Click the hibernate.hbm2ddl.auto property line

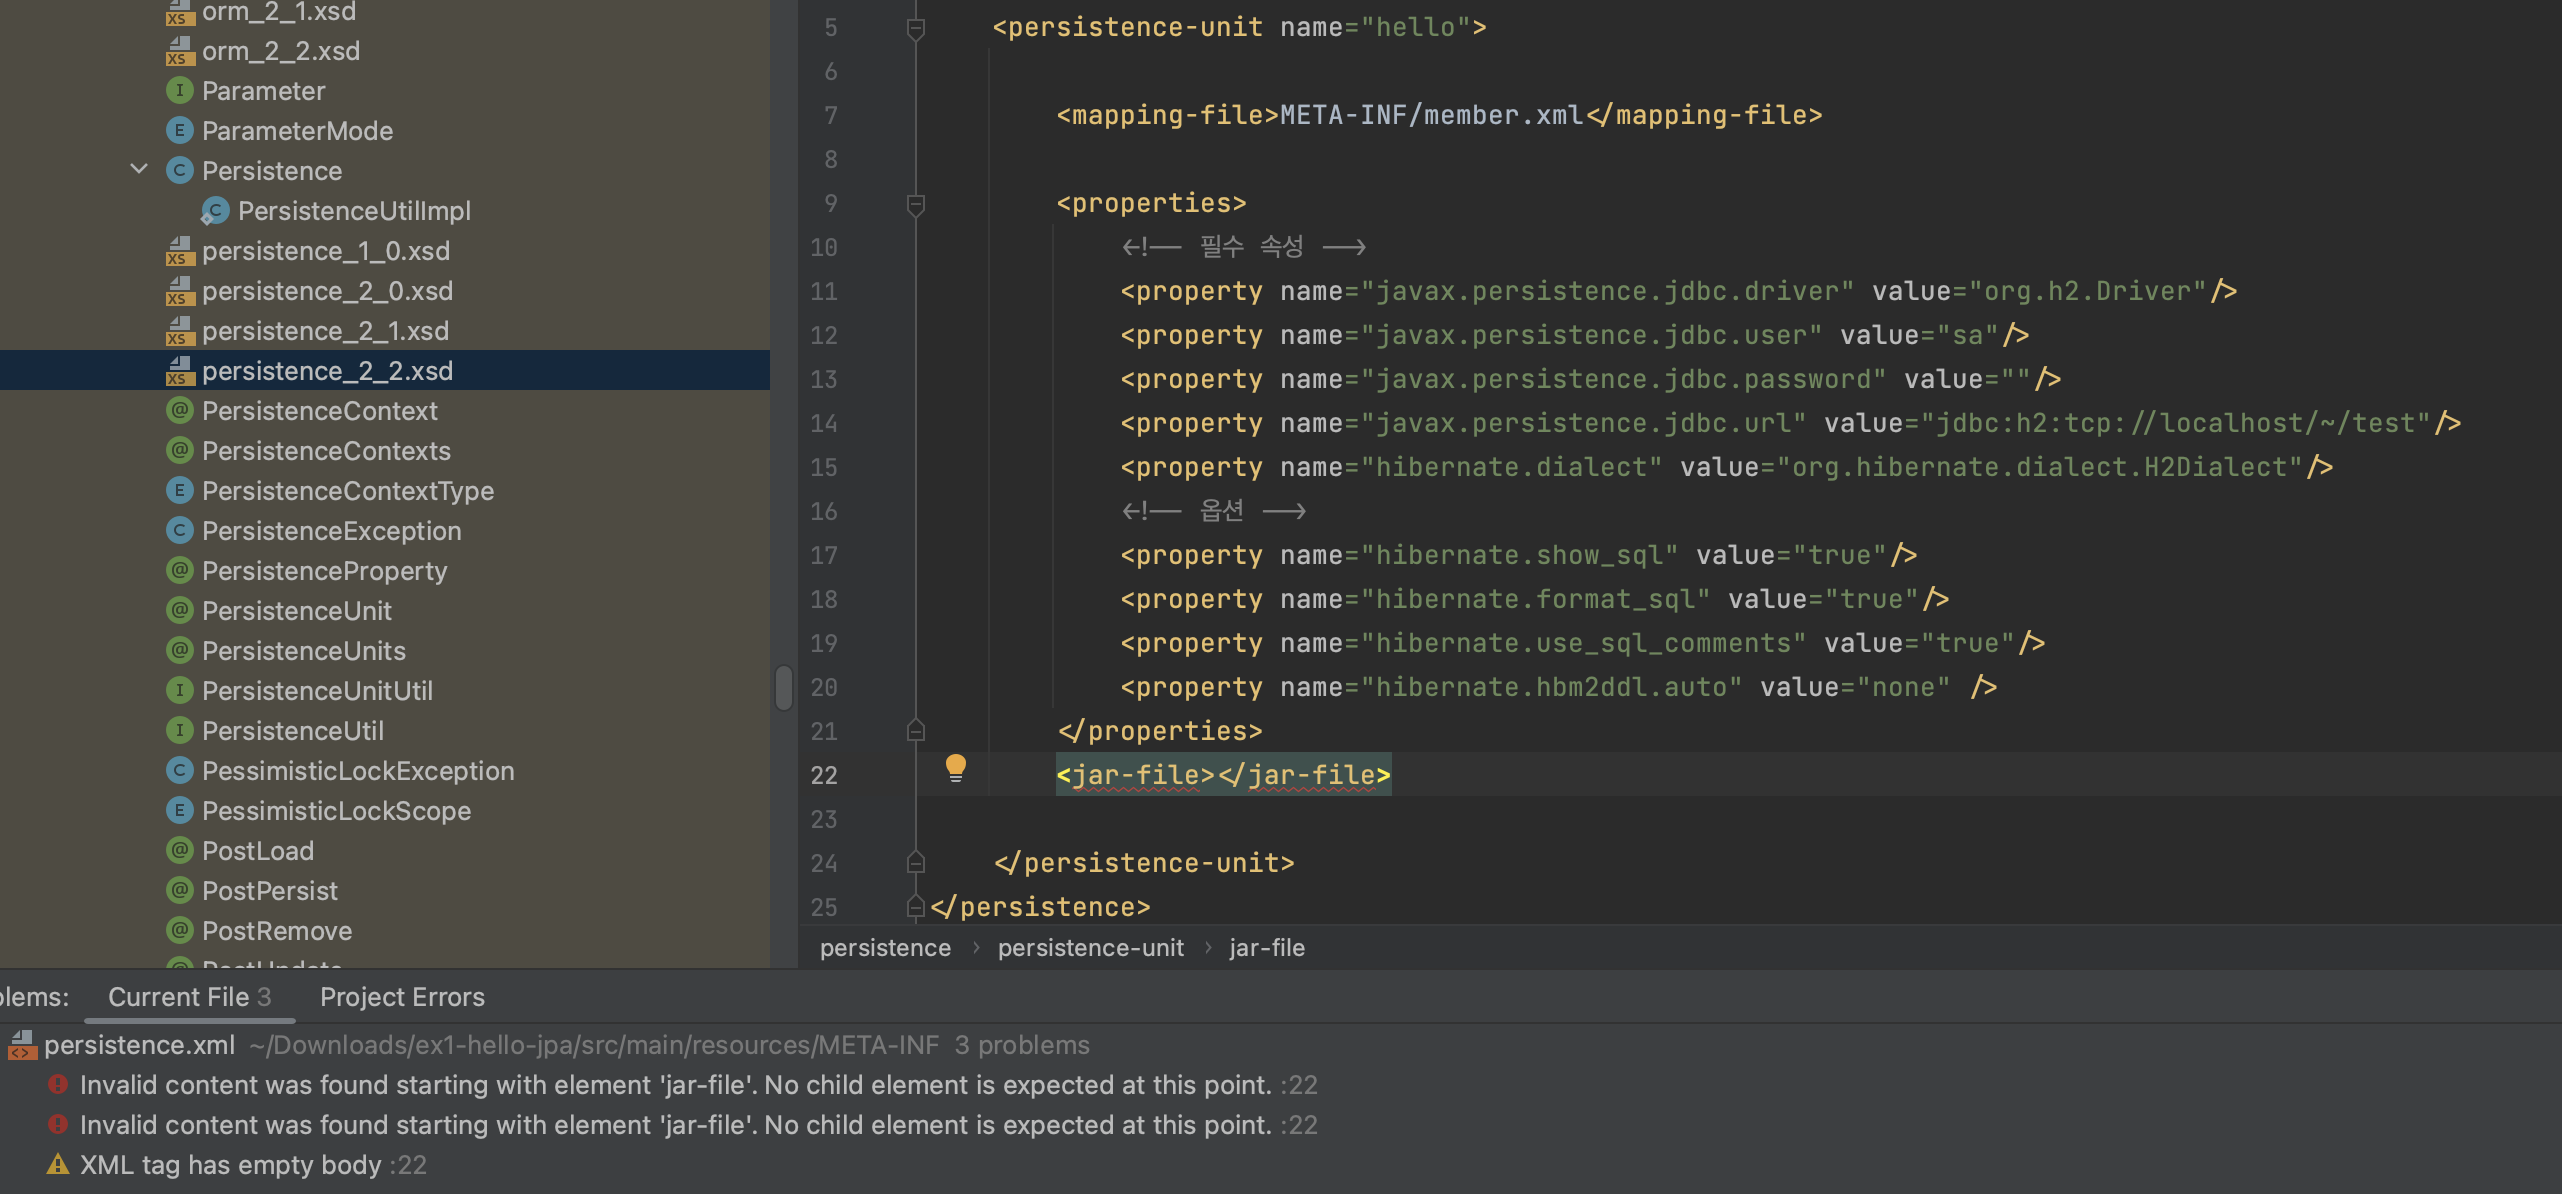1558,687
